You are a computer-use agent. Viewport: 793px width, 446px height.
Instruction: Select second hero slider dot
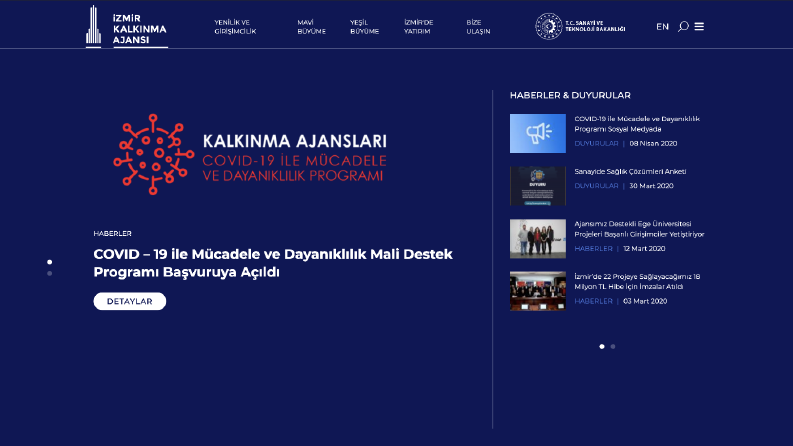click(50, 274)
